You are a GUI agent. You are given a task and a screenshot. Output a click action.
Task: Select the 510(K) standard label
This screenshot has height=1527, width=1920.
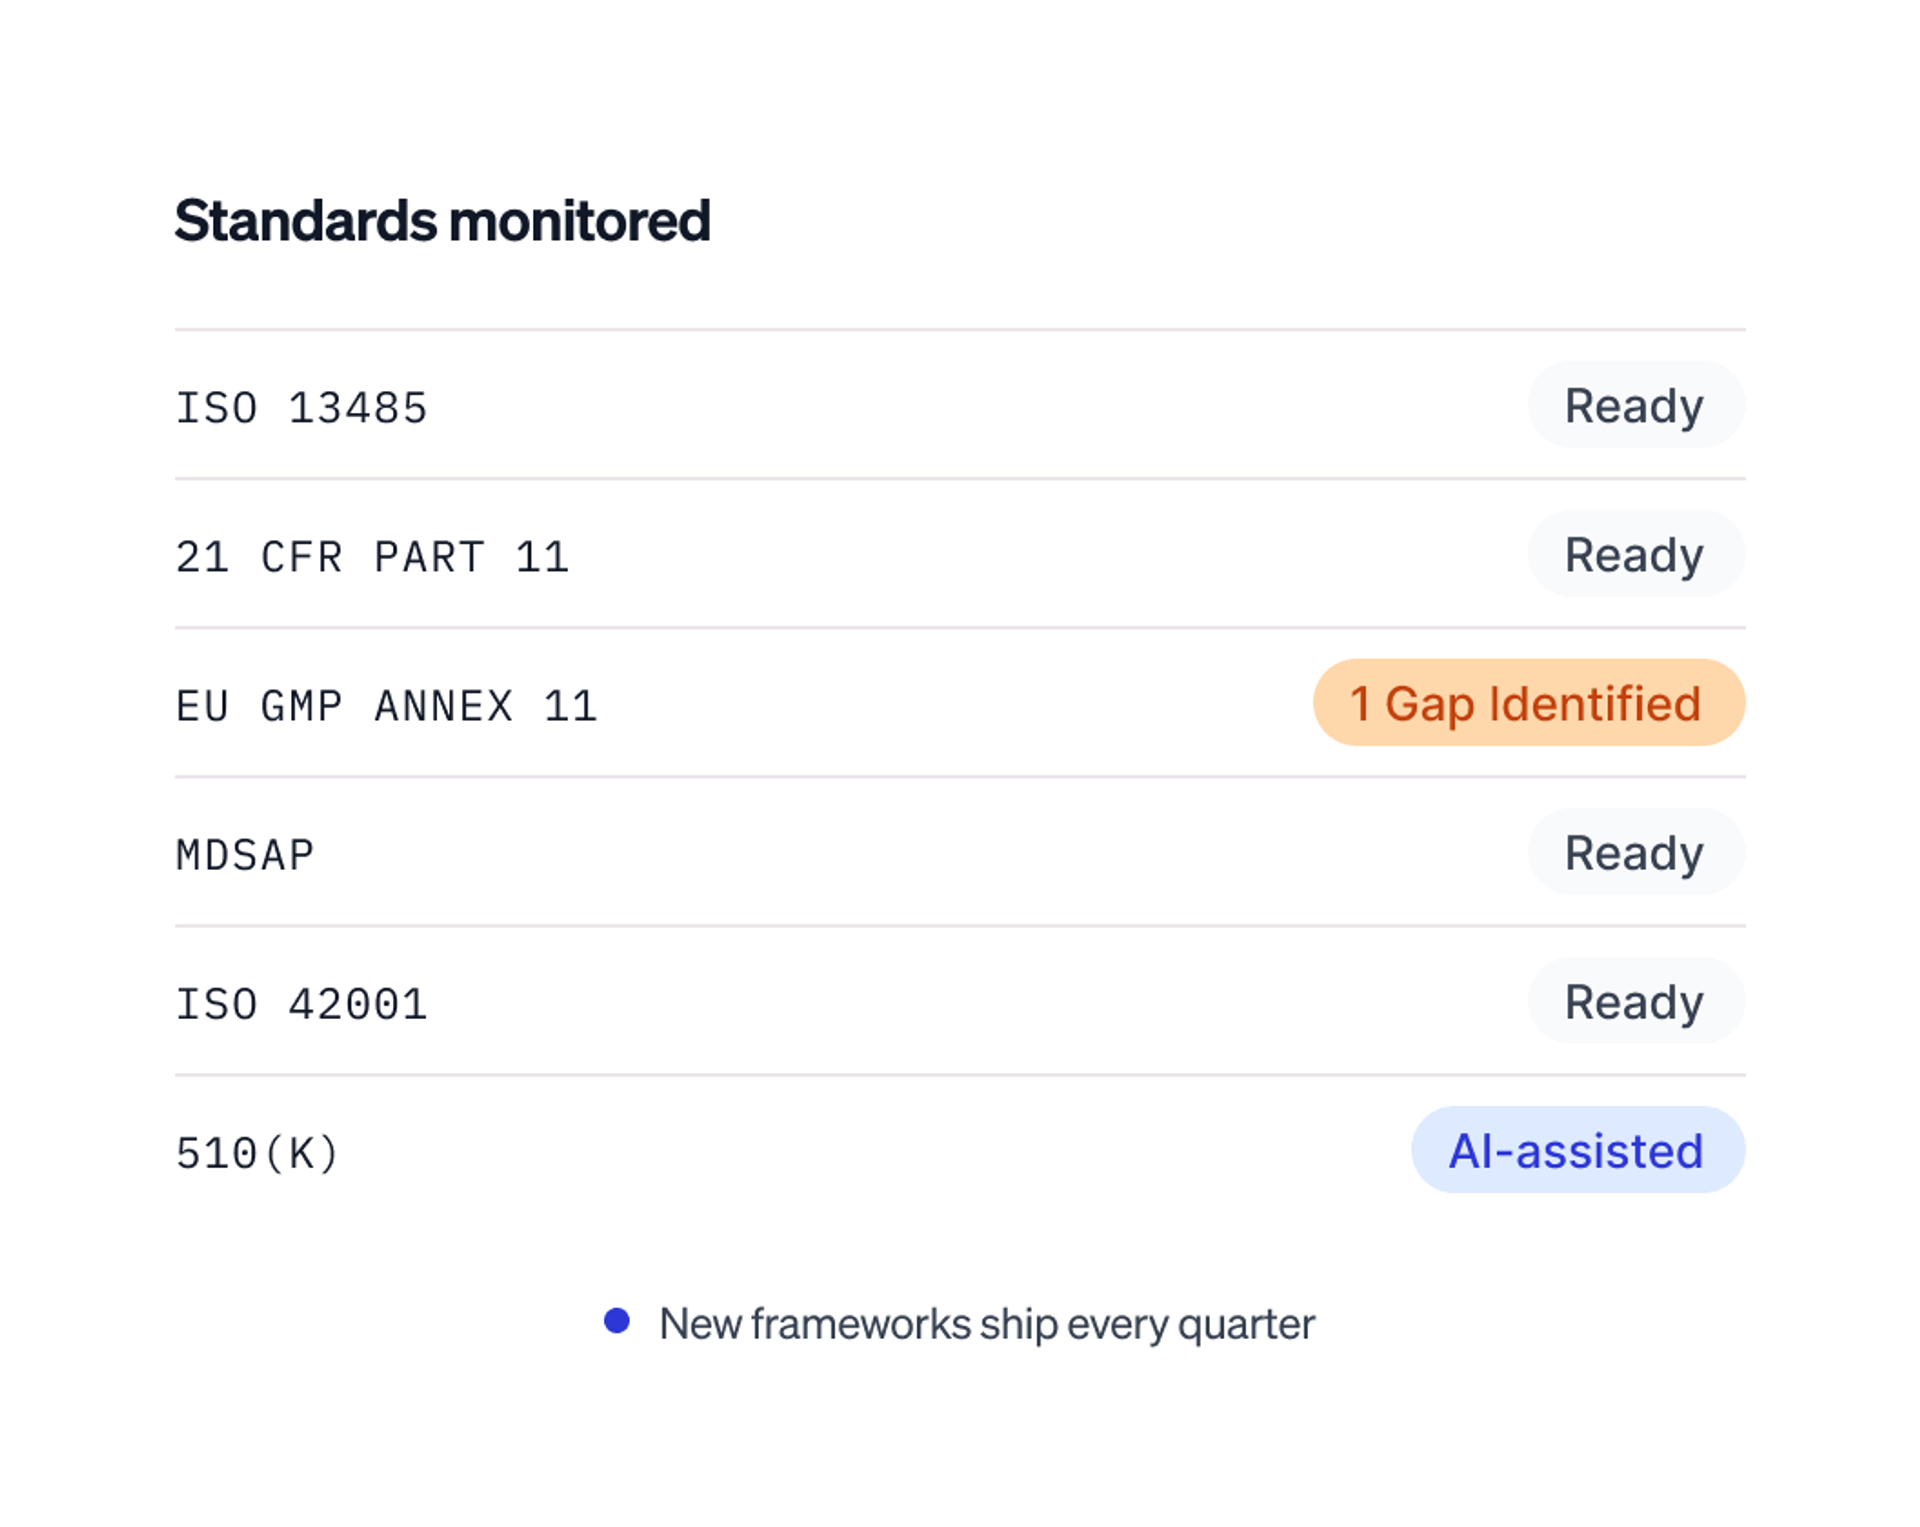pos(257,1153)
